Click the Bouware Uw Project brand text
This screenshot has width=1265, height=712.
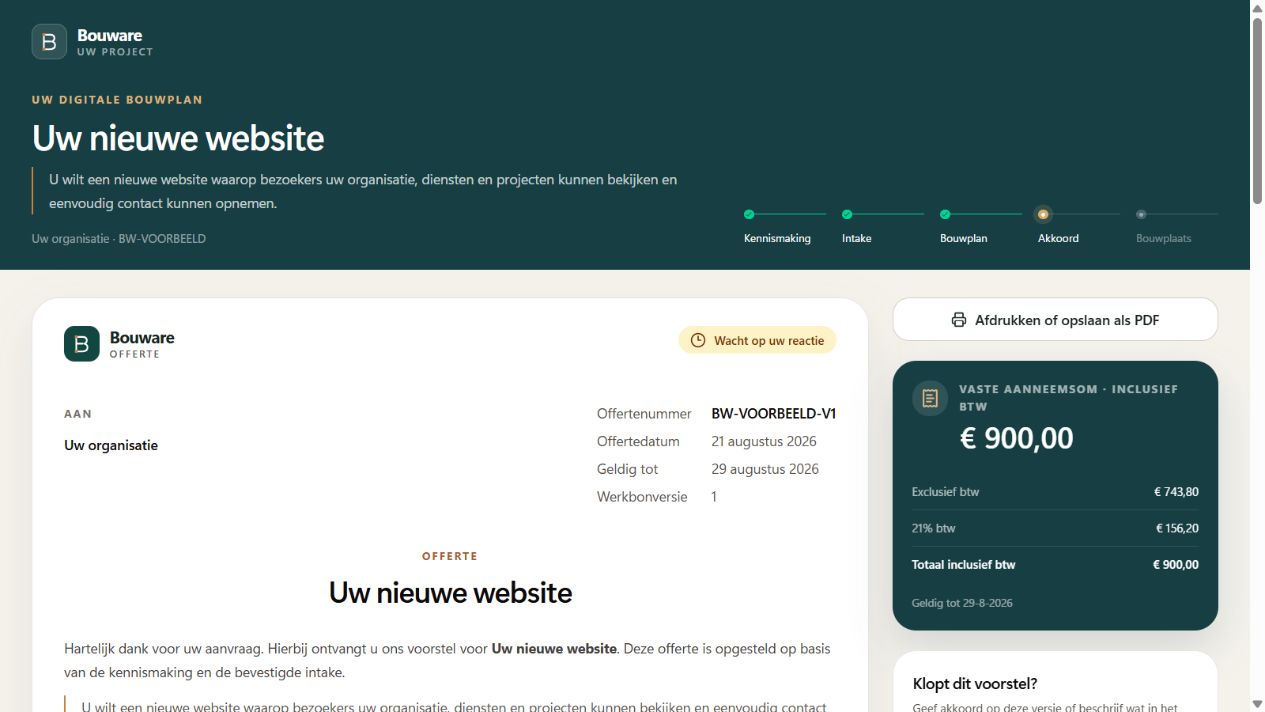pos(115,42)
